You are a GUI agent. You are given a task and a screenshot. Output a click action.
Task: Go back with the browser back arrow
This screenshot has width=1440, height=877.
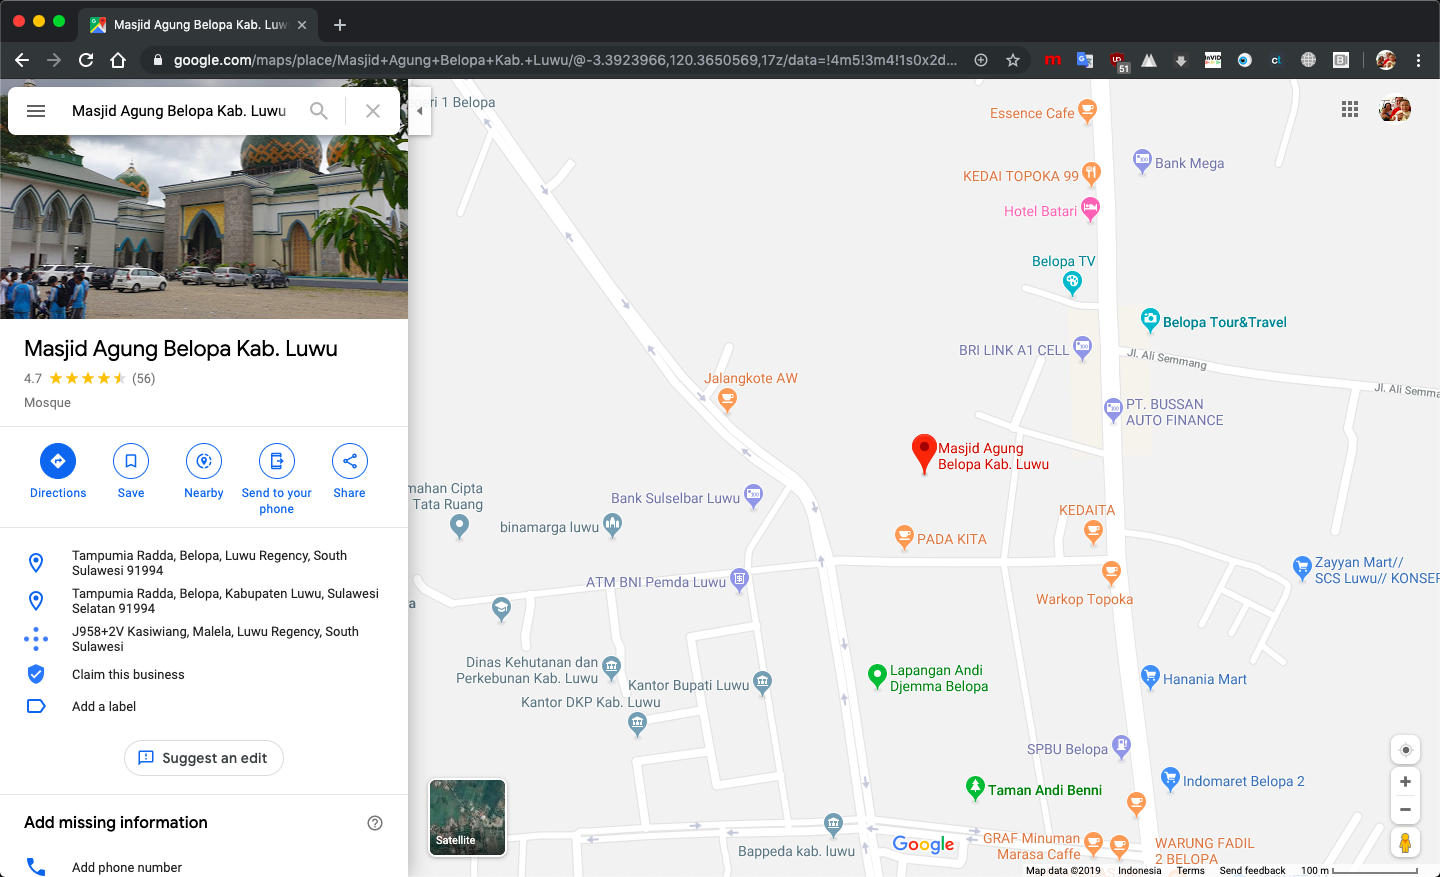(x=22, y=60)
